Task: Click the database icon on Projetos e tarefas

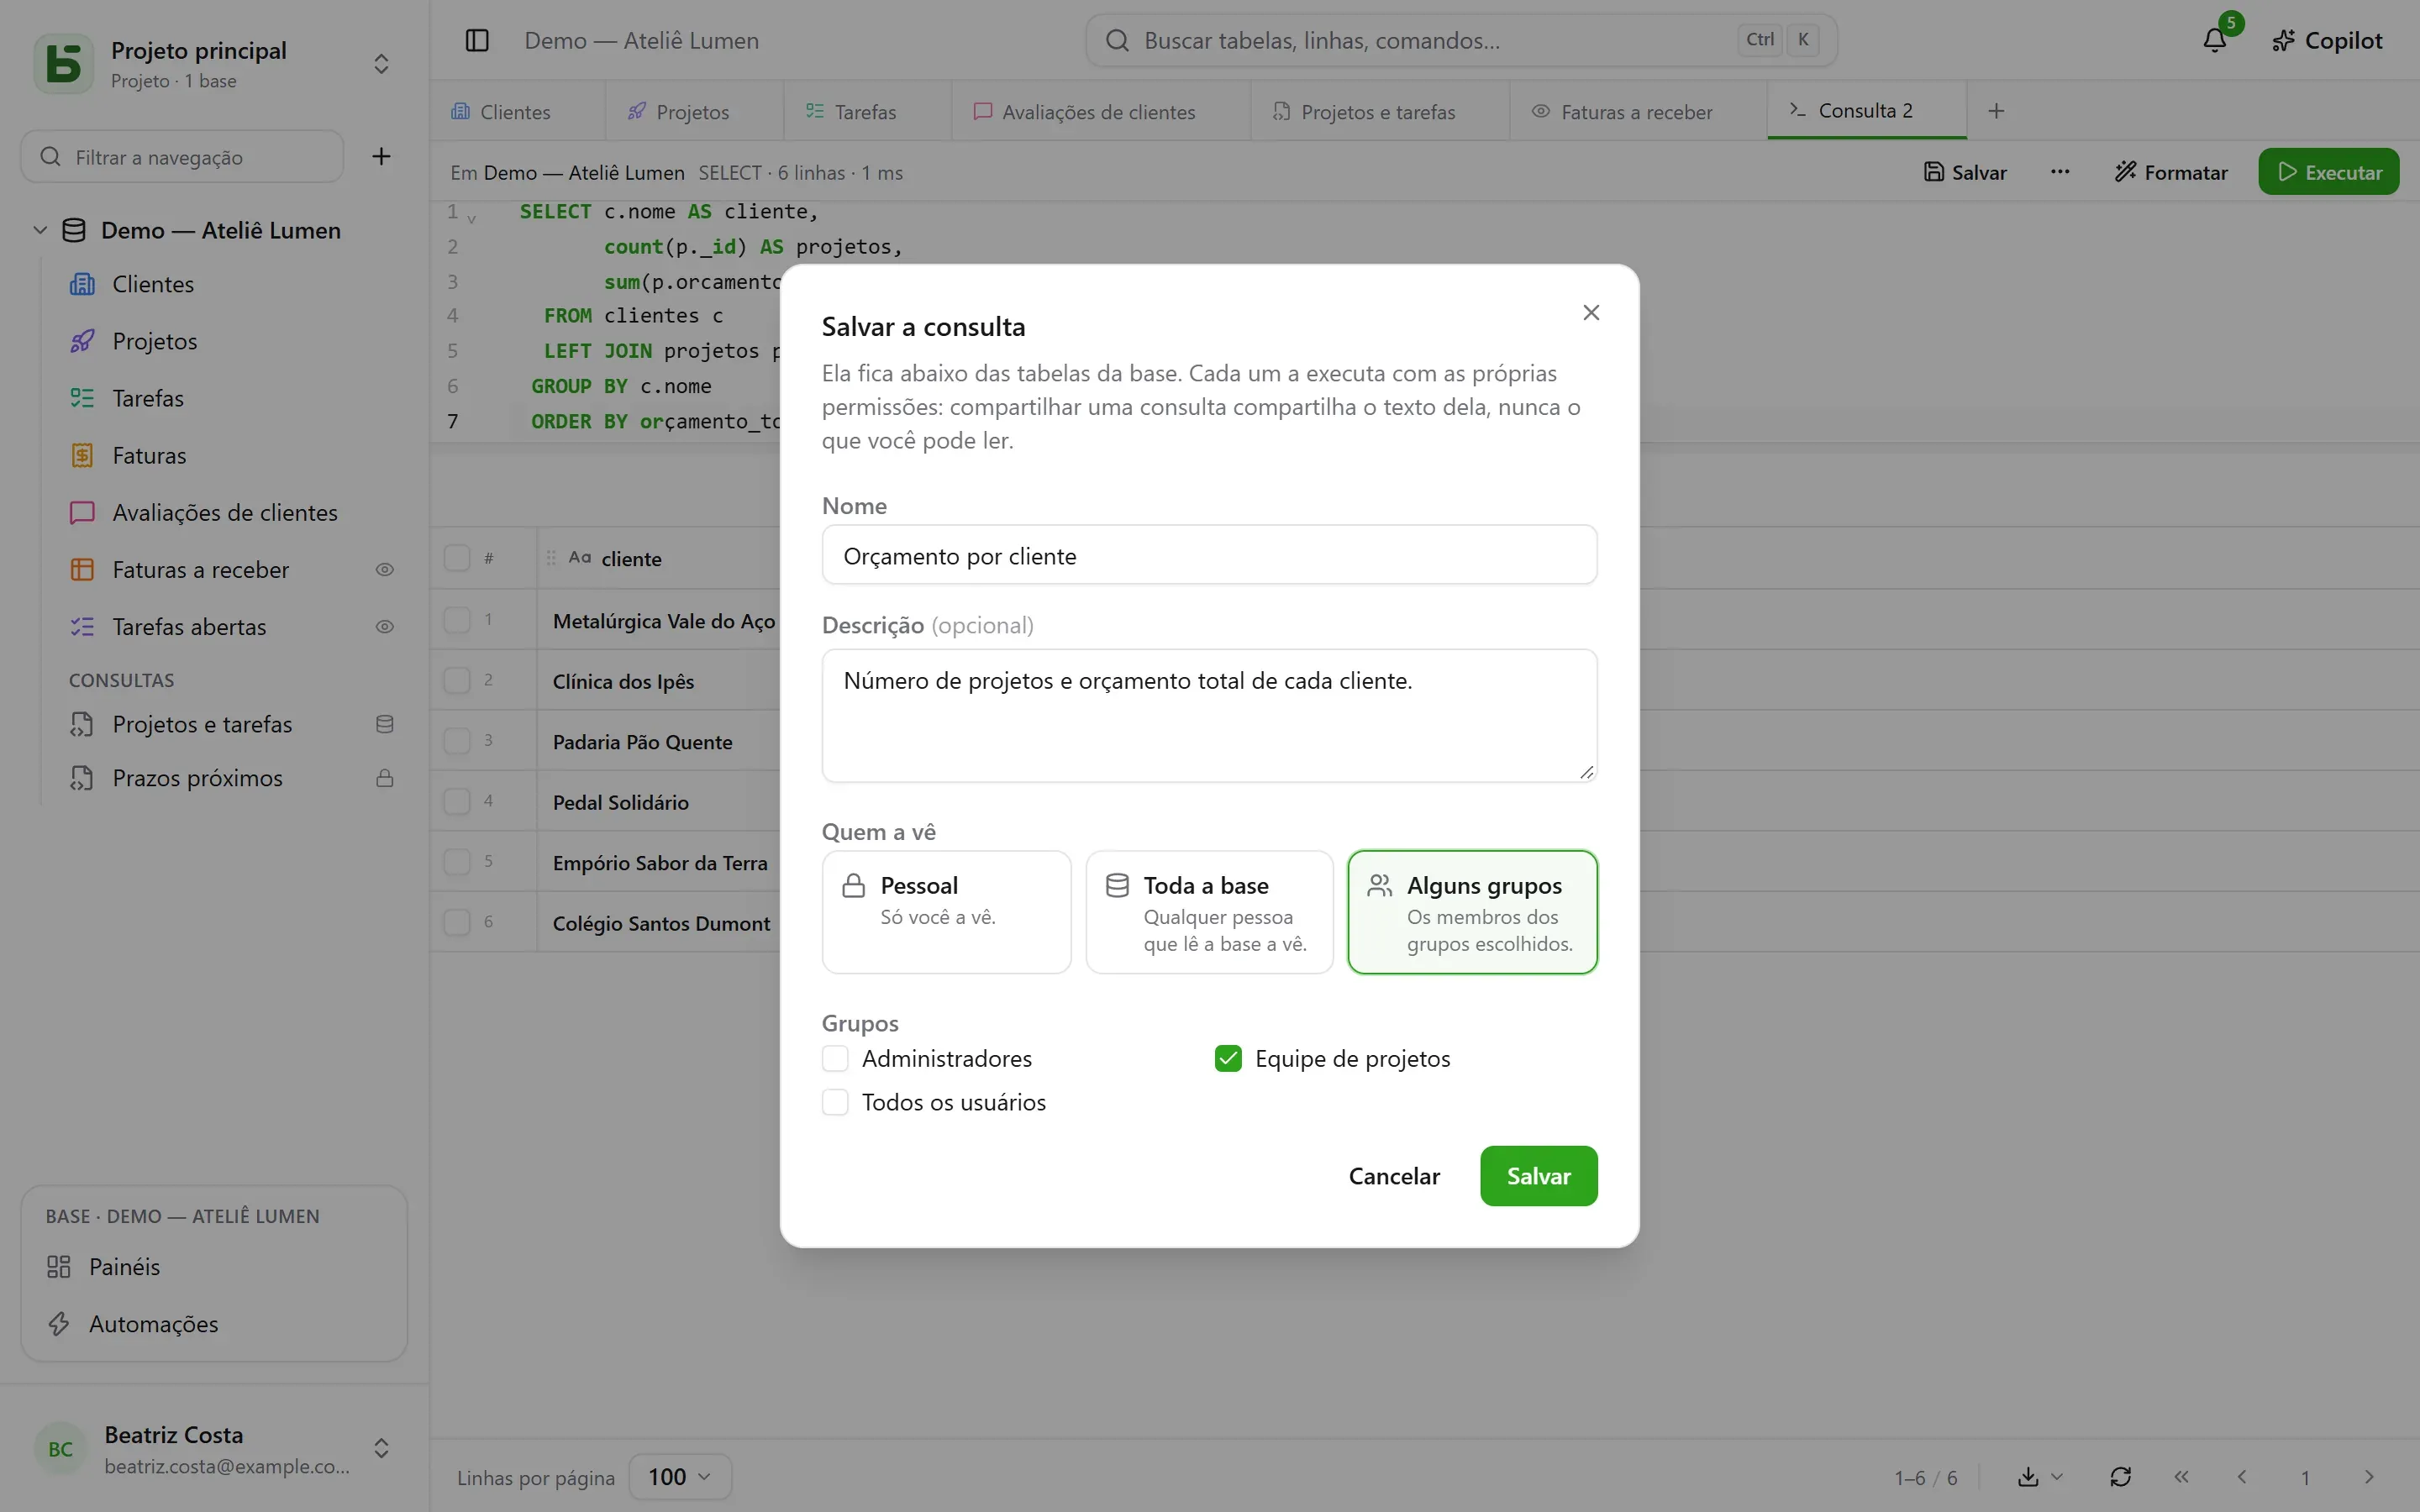Action: tap(384, 724)
